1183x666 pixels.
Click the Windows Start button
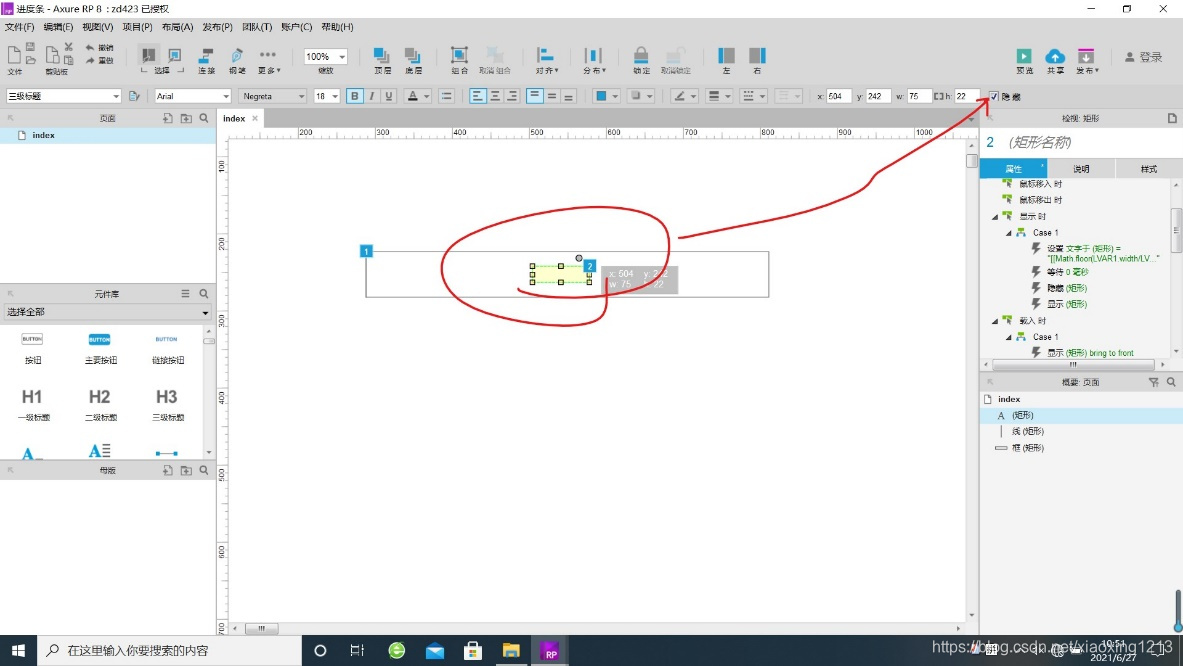click(18, 650)
